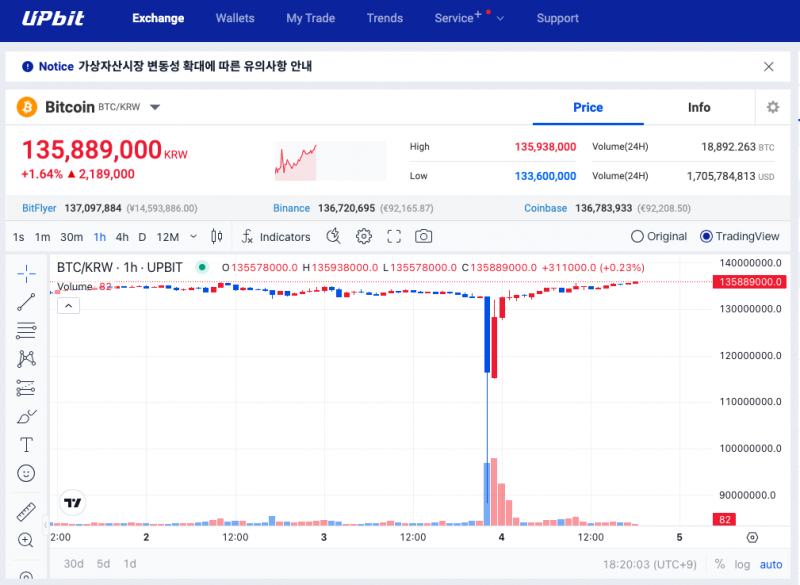800x585 pixels.
Task: Collapse the chart legend with chevron
Action: point(68,306)
